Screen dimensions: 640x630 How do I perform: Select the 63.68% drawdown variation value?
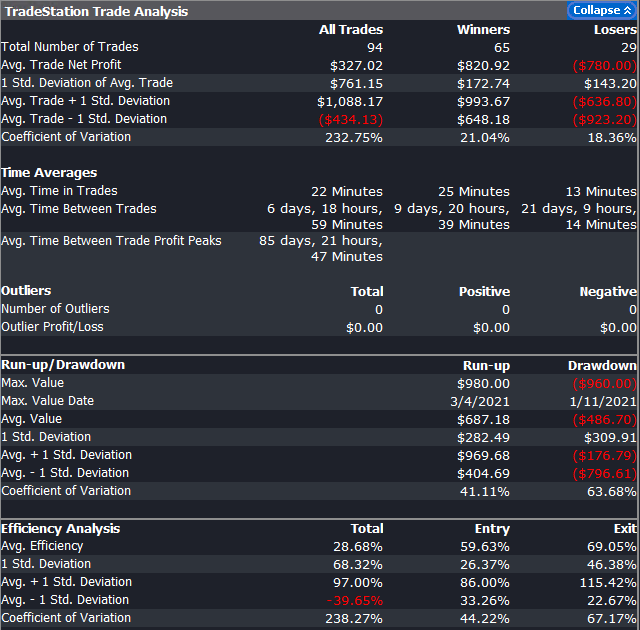[x=611, y=491]
